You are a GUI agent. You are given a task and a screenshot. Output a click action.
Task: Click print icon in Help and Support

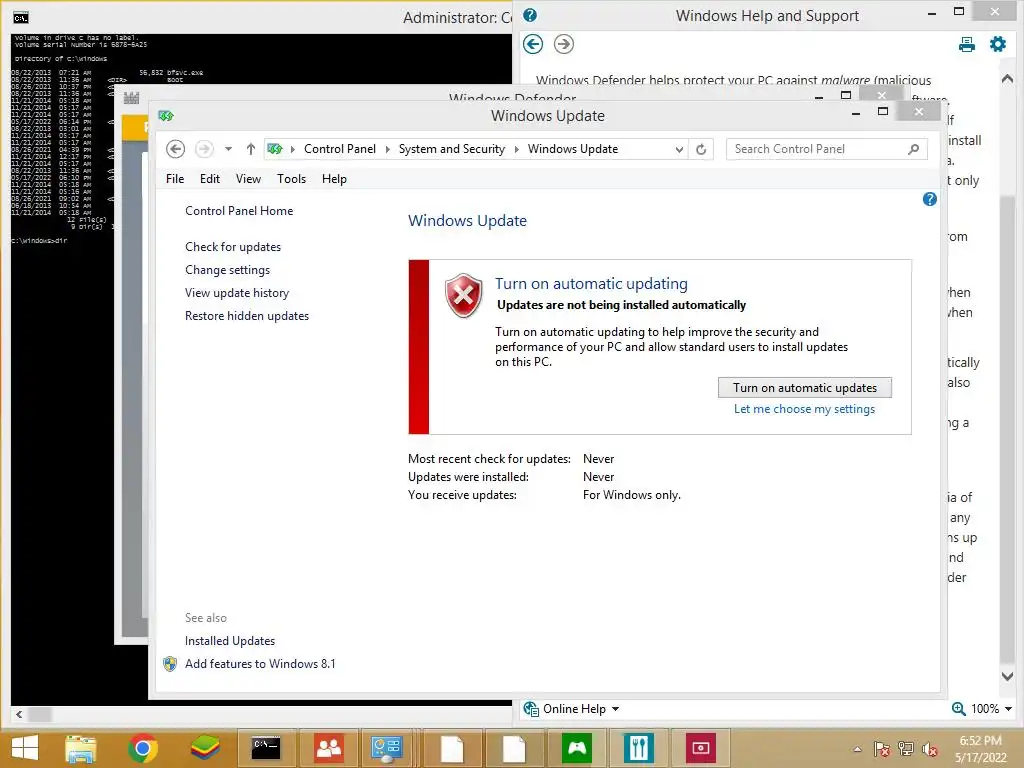pyautogui.click(x=967, y=44)
